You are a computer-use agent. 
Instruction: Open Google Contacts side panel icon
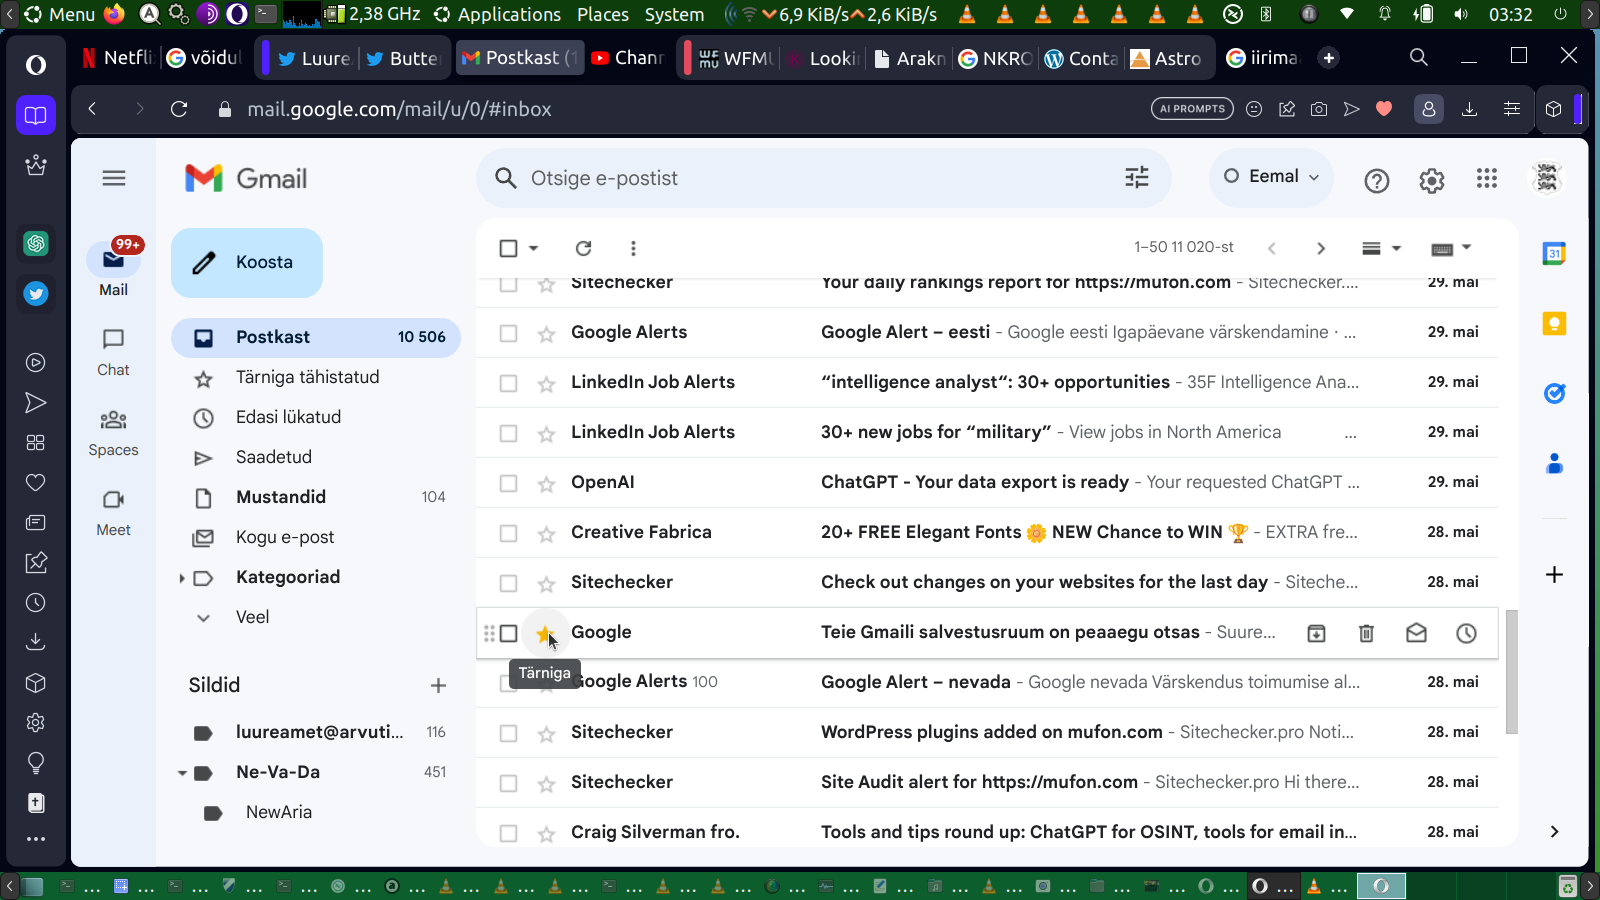coord(1554,464)
